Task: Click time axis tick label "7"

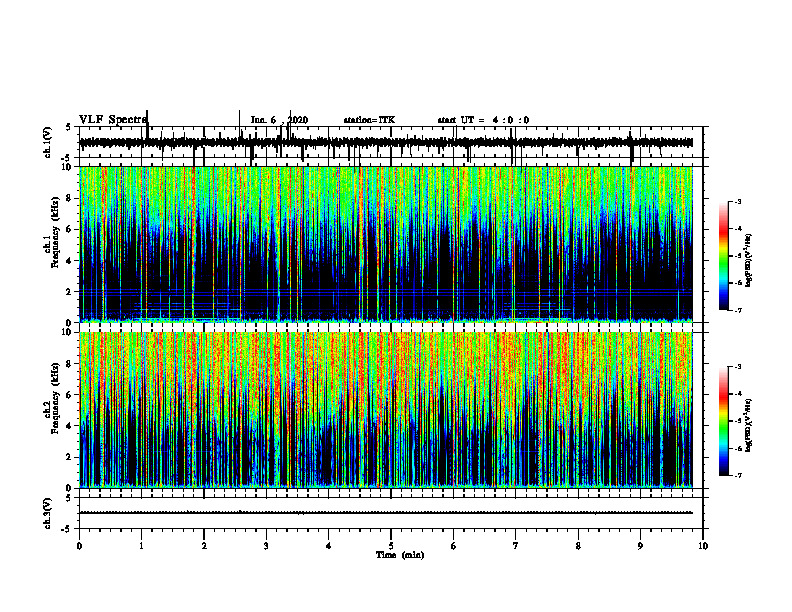Action: coord(516,546)
